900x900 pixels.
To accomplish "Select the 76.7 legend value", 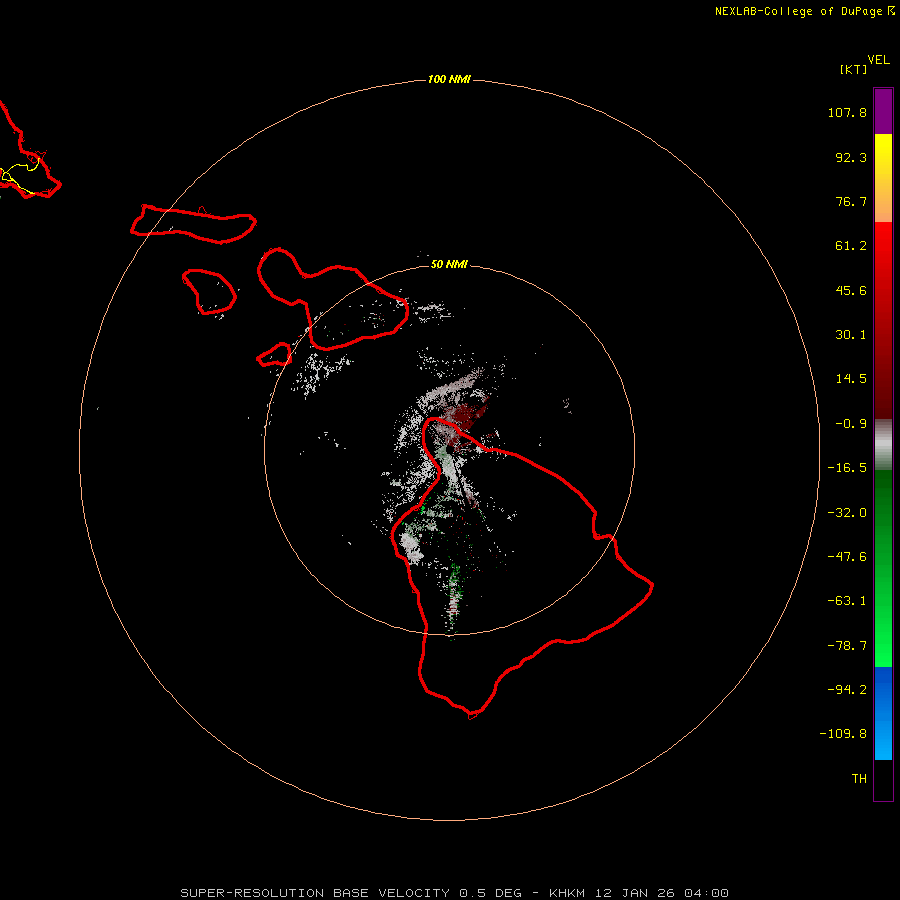I will click(x=851, y=201).
